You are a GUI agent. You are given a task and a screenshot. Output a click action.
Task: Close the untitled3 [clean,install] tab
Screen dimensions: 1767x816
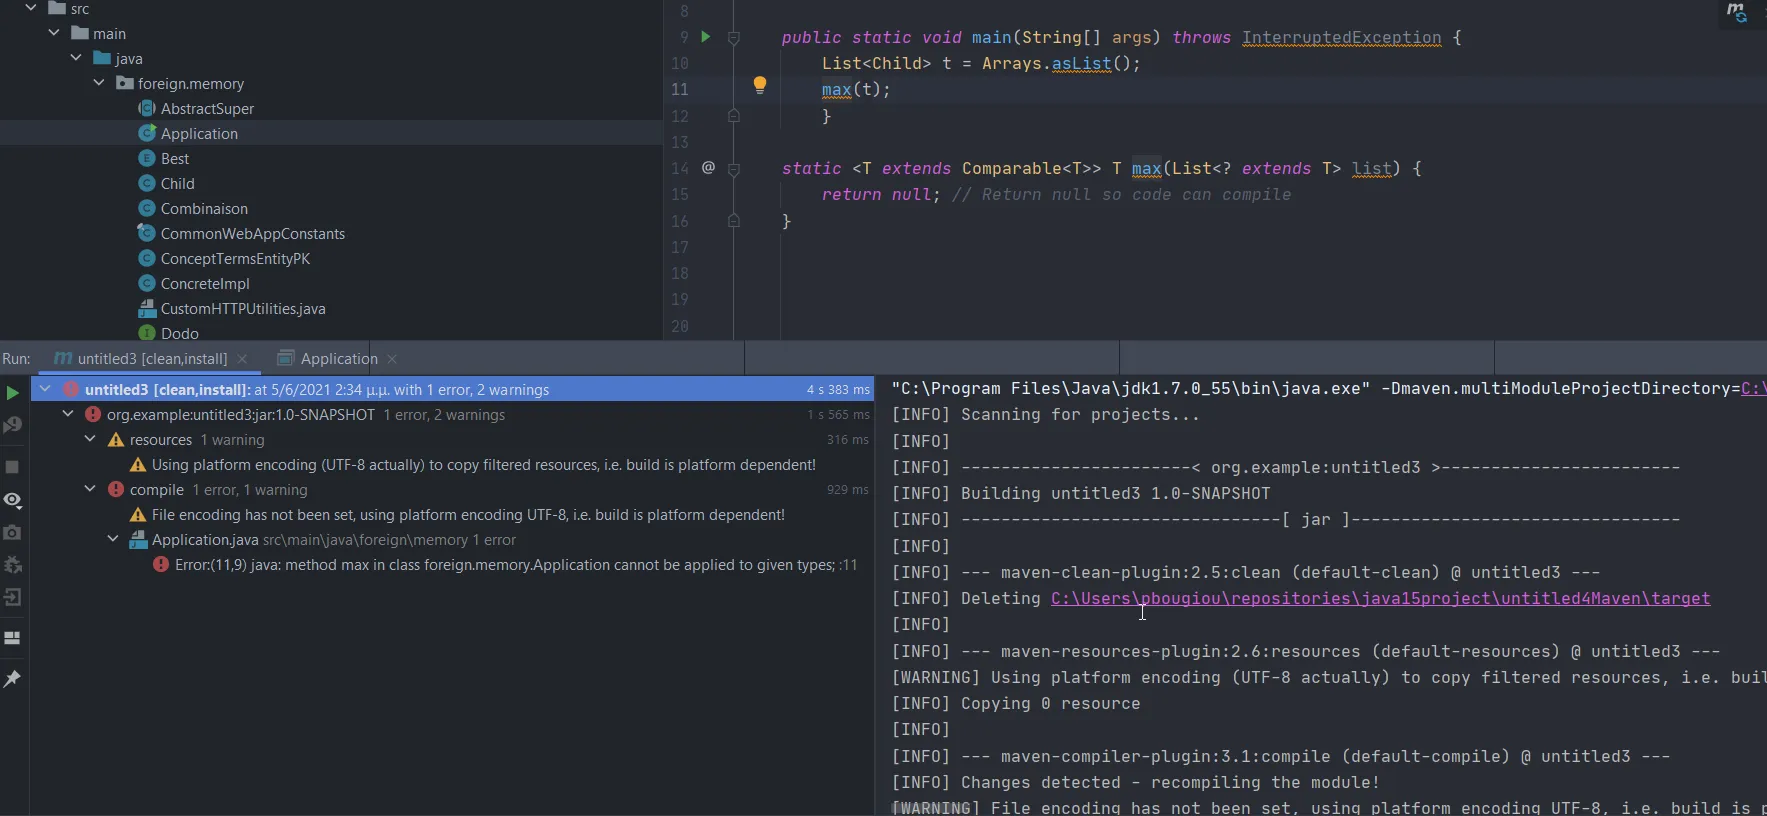point(242,359)
